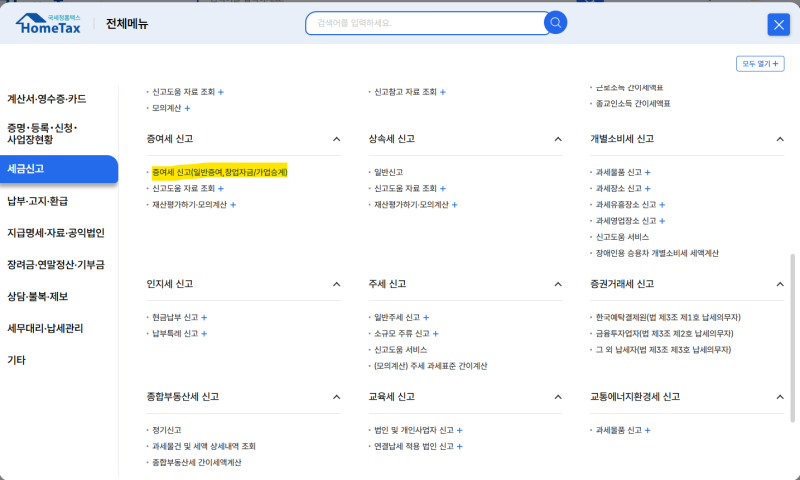Open 지급명세·자료·공익법인 sidebar menu
The width and height of the screenshot is (800, 480).
click(x=56, y=233)
